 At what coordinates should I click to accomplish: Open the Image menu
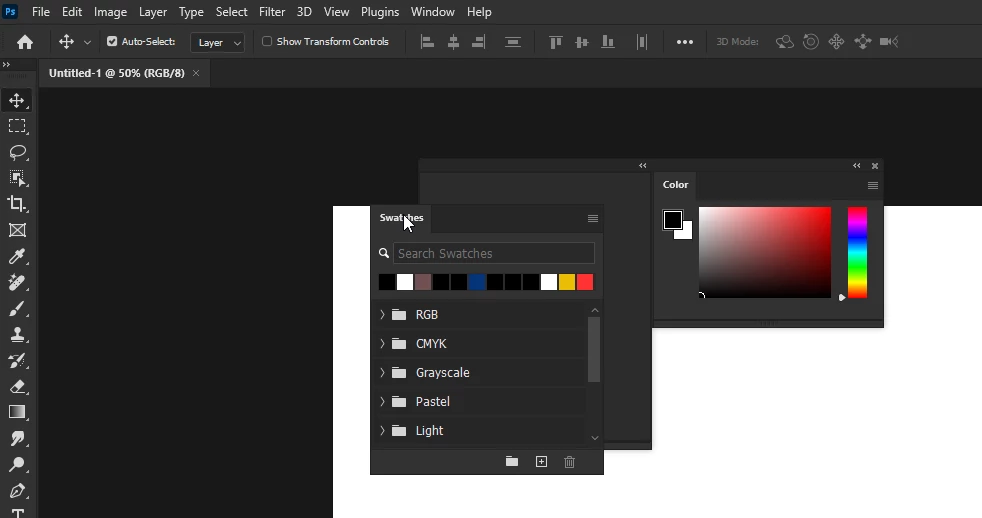pyautogui.click(x=110, y=12)
